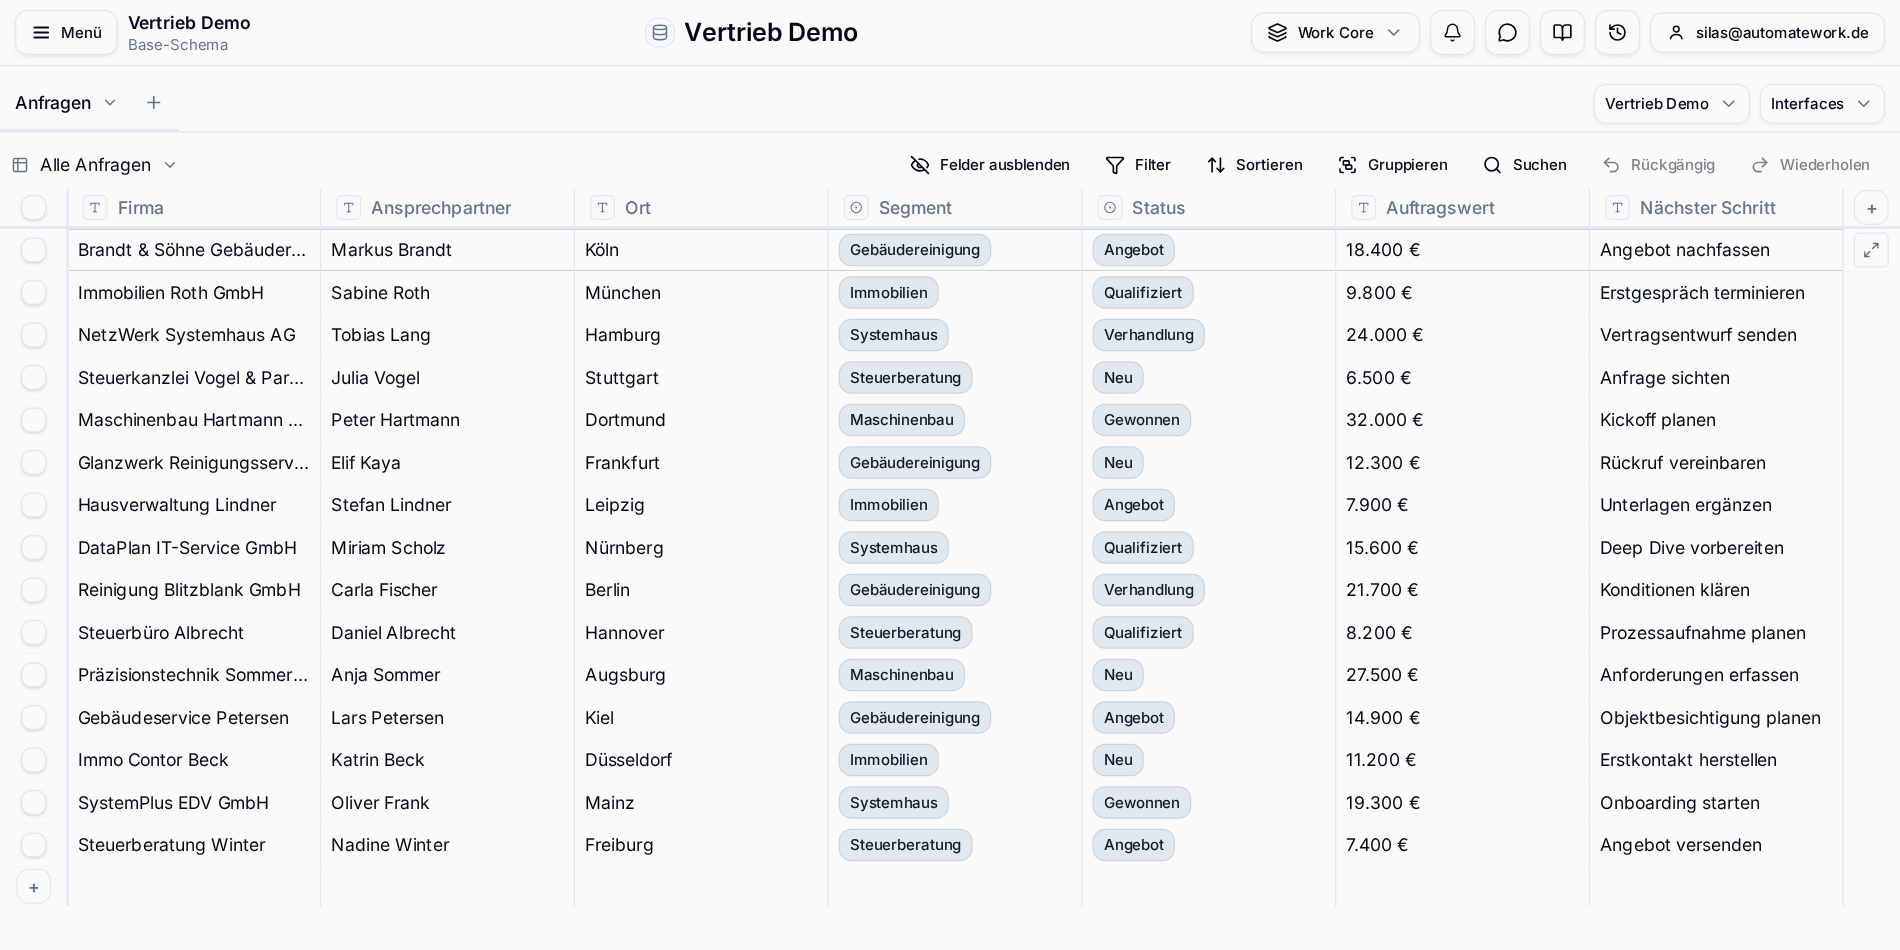Click the Rückgängig undo button
The height and width of the screenshot is (950, 1900).
click(1659, 165)
